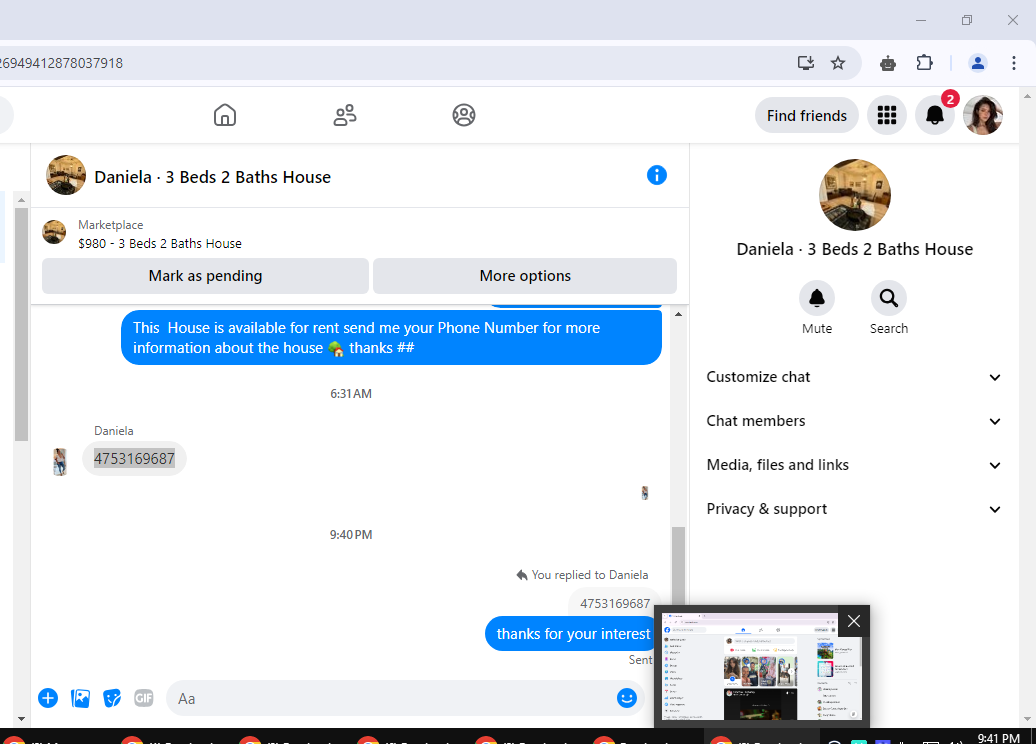
Task: Mute this conversation with bell icon
Action: point(817,298)
